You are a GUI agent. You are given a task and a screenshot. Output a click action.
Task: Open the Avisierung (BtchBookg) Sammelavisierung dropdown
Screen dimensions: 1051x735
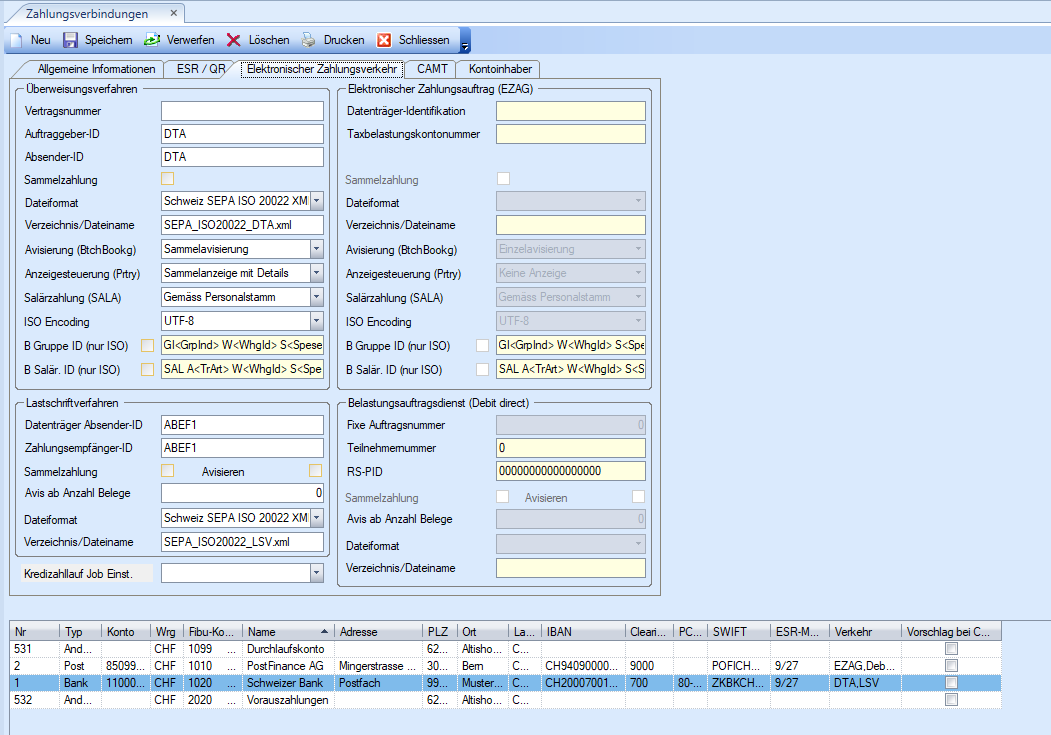(x=317, y=248)
